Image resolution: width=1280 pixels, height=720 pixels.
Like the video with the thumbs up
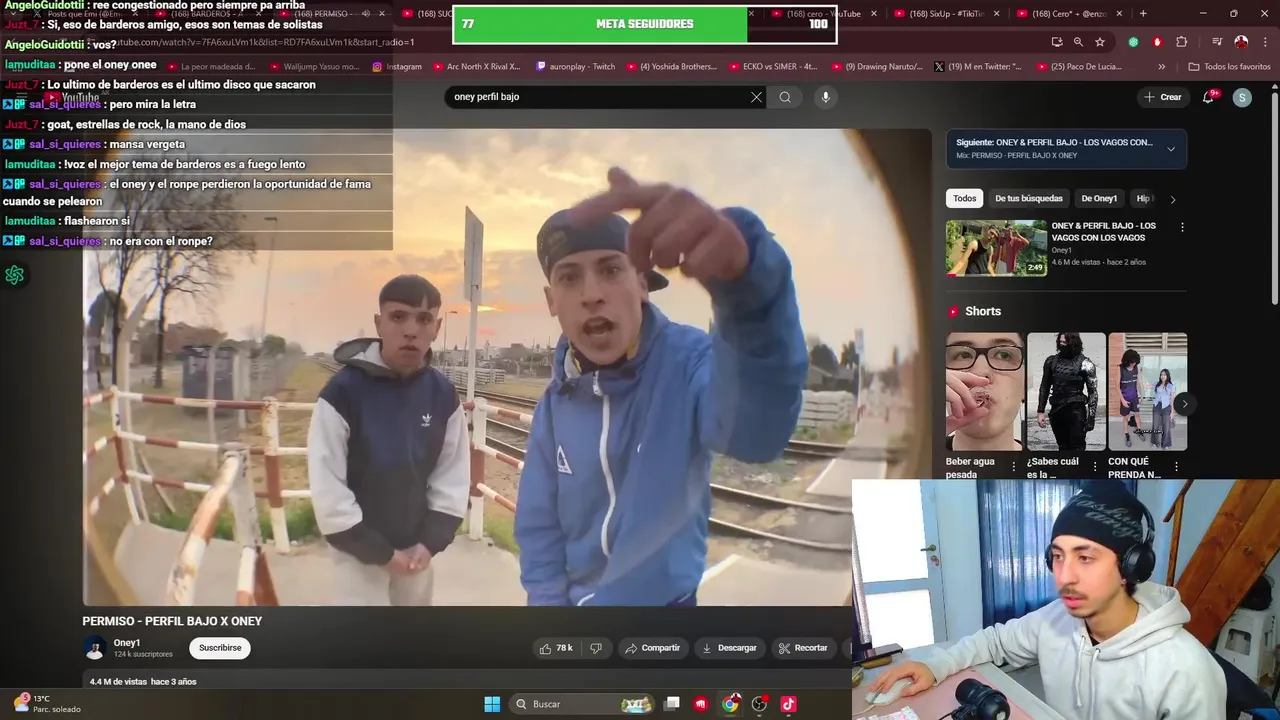pyautogui.click(x=556, y=648)
